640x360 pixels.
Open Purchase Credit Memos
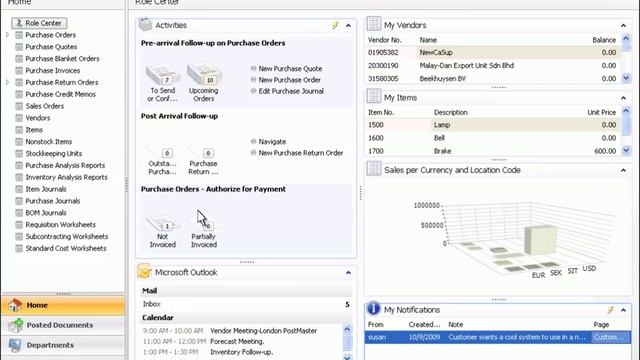[x=60, y=94]
